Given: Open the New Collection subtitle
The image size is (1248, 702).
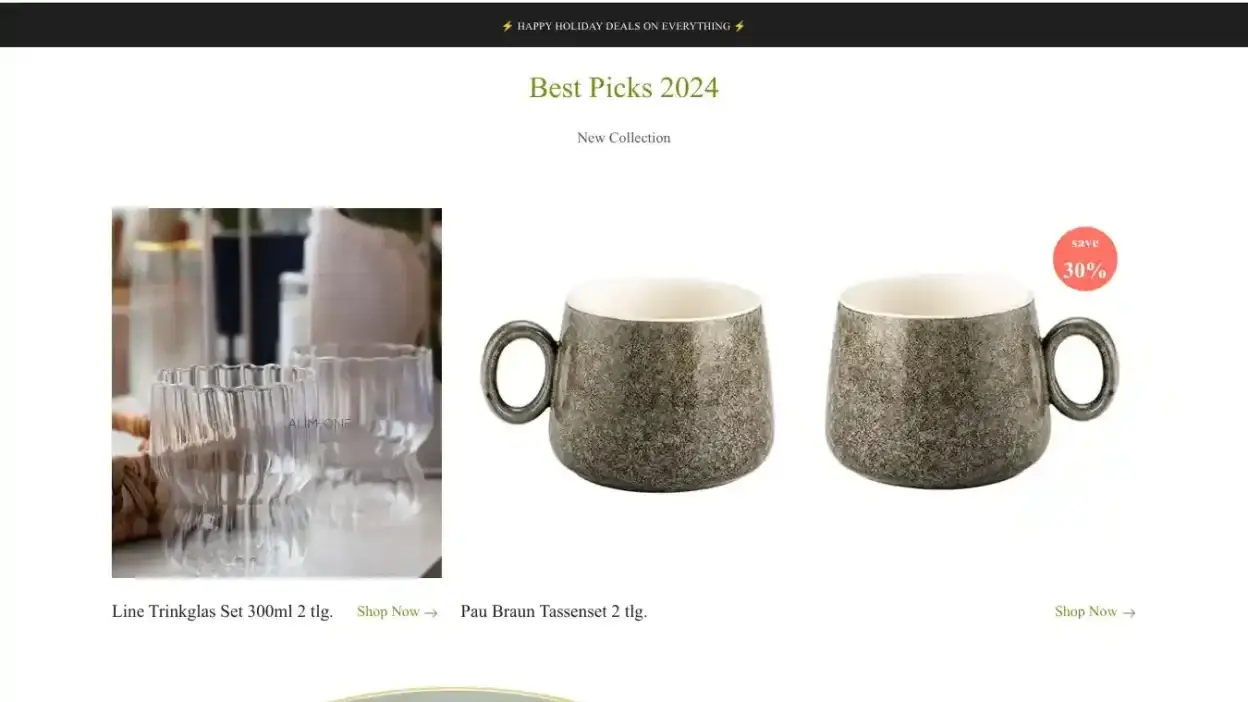Looking at the screenshot, I should pyautogui.click(x=624, y=138).
